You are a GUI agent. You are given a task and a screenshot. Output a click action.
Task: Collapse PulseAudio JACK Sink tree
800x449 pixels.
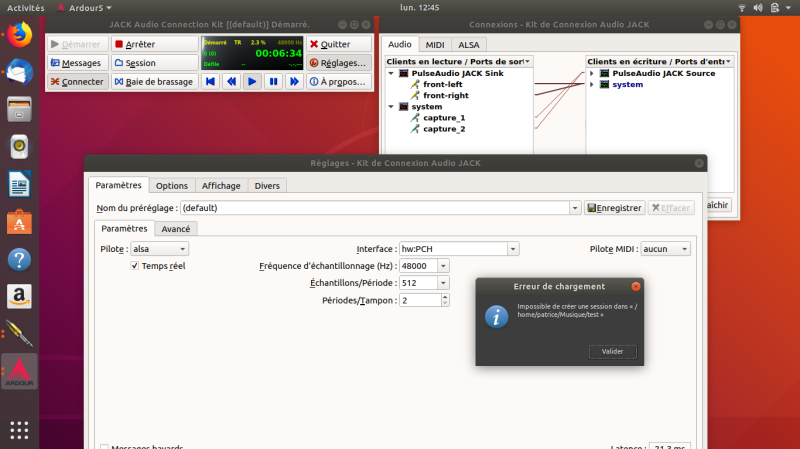click(x=391, y=73)
